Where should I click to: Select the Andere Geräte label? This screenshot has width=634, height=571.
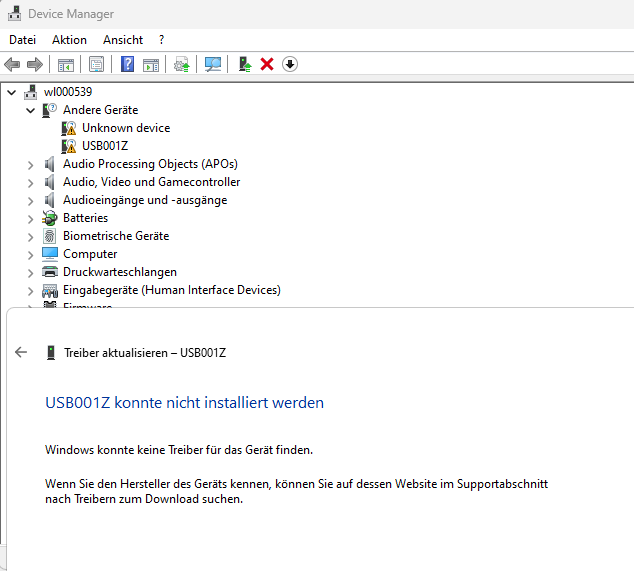[x=100, y=110]
